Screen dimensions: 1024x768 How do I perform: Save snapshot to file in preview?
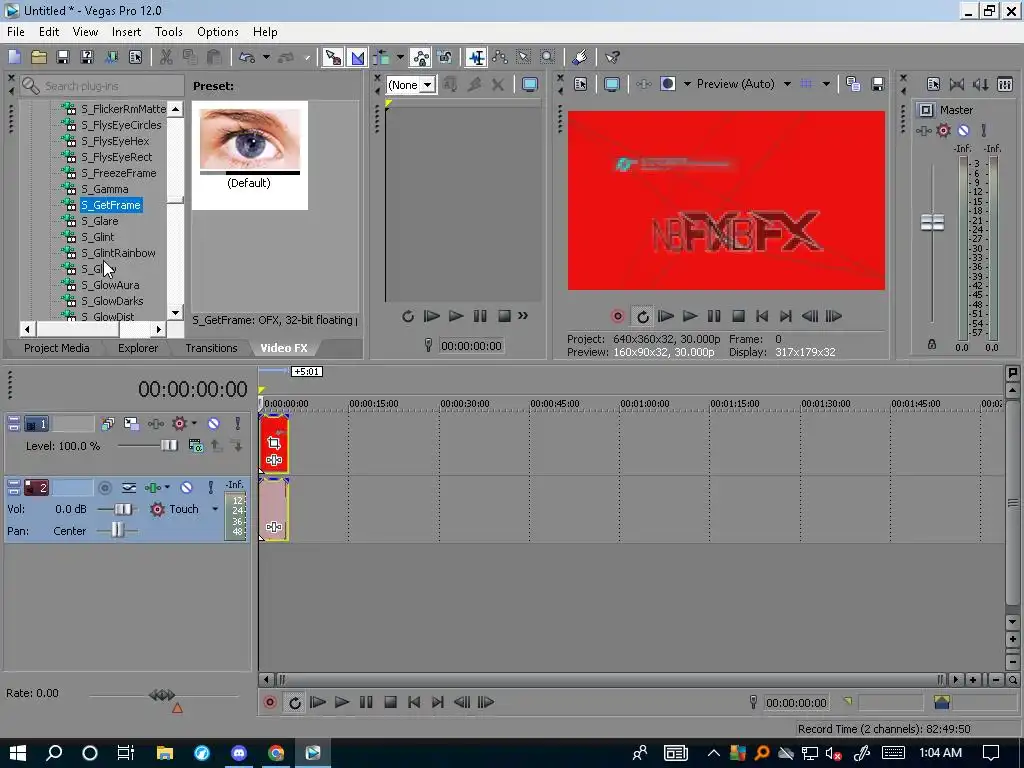tap(878, 84)
